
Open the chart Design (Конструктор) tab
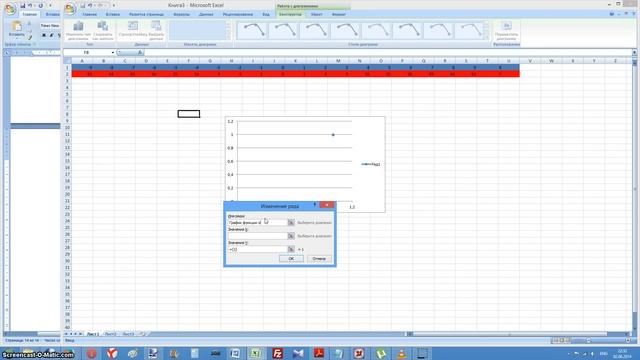(290, 14)
